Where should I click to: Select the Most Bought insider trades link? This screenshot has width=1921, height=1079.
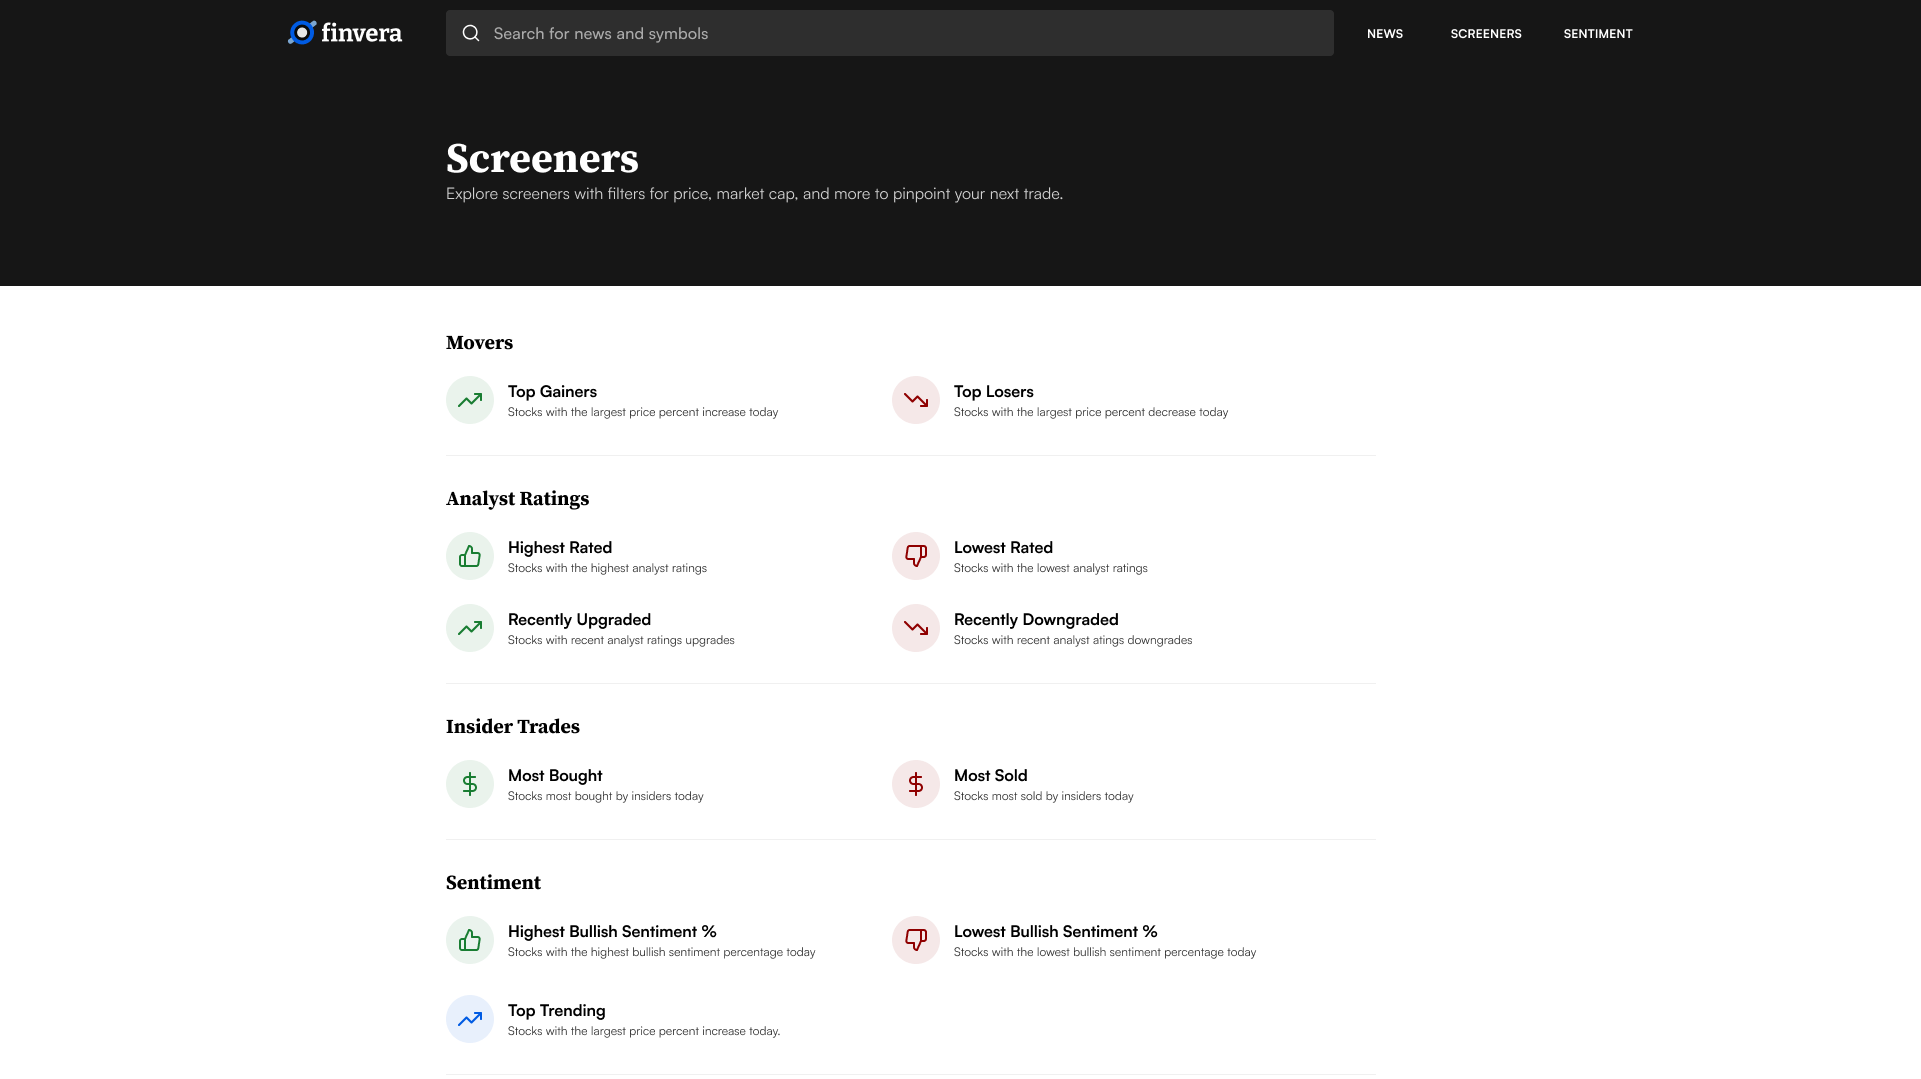[x=554, y=775]
